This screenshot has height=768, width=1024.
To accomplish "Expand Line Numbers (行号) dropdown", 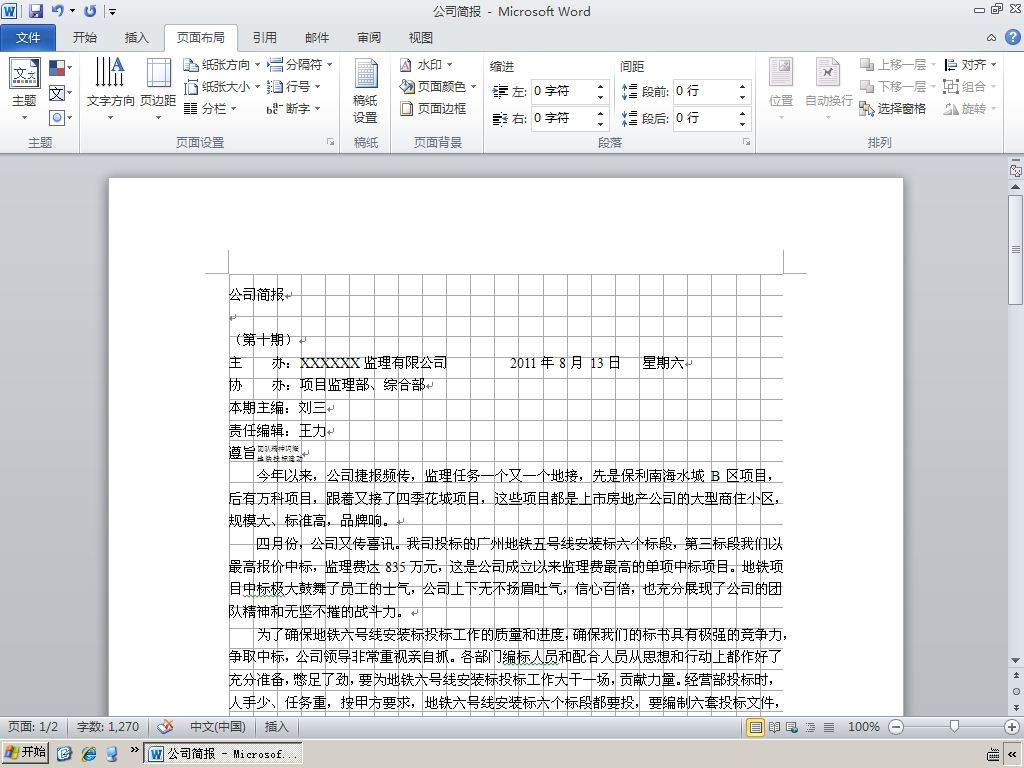I will pos(294,86).
